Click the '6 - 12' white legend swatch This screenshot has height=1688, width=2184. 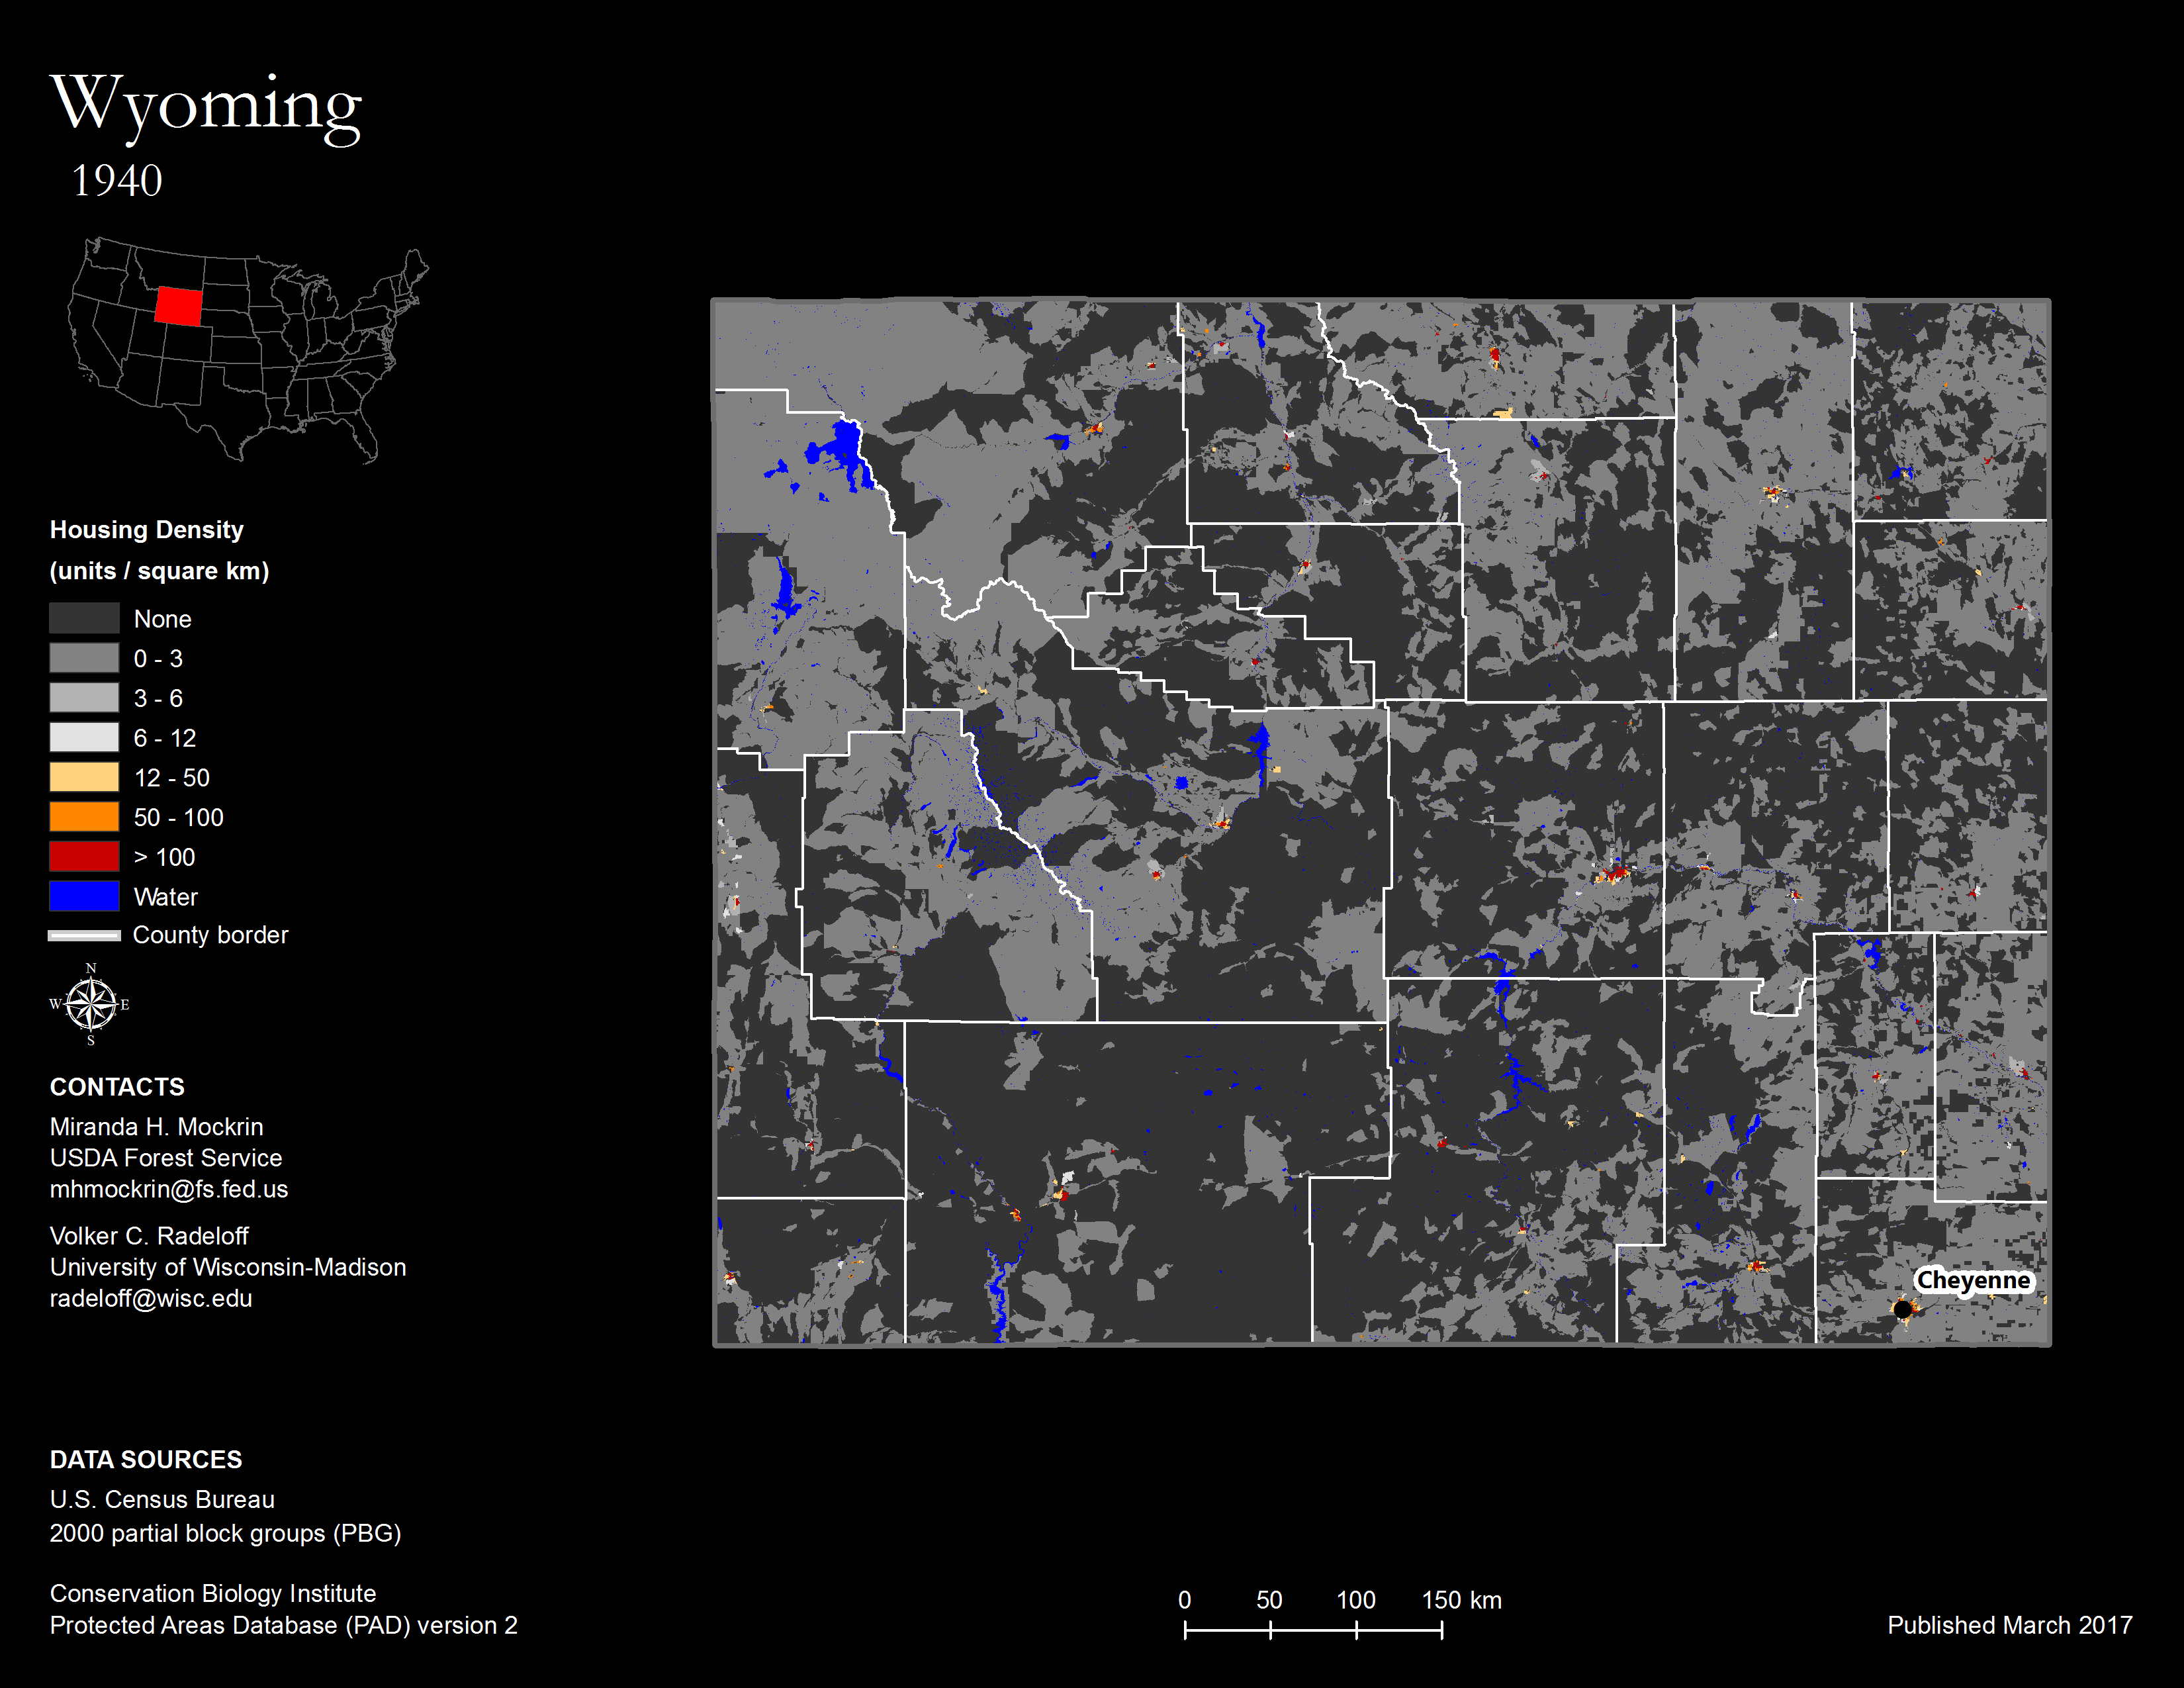click(84, 738)
